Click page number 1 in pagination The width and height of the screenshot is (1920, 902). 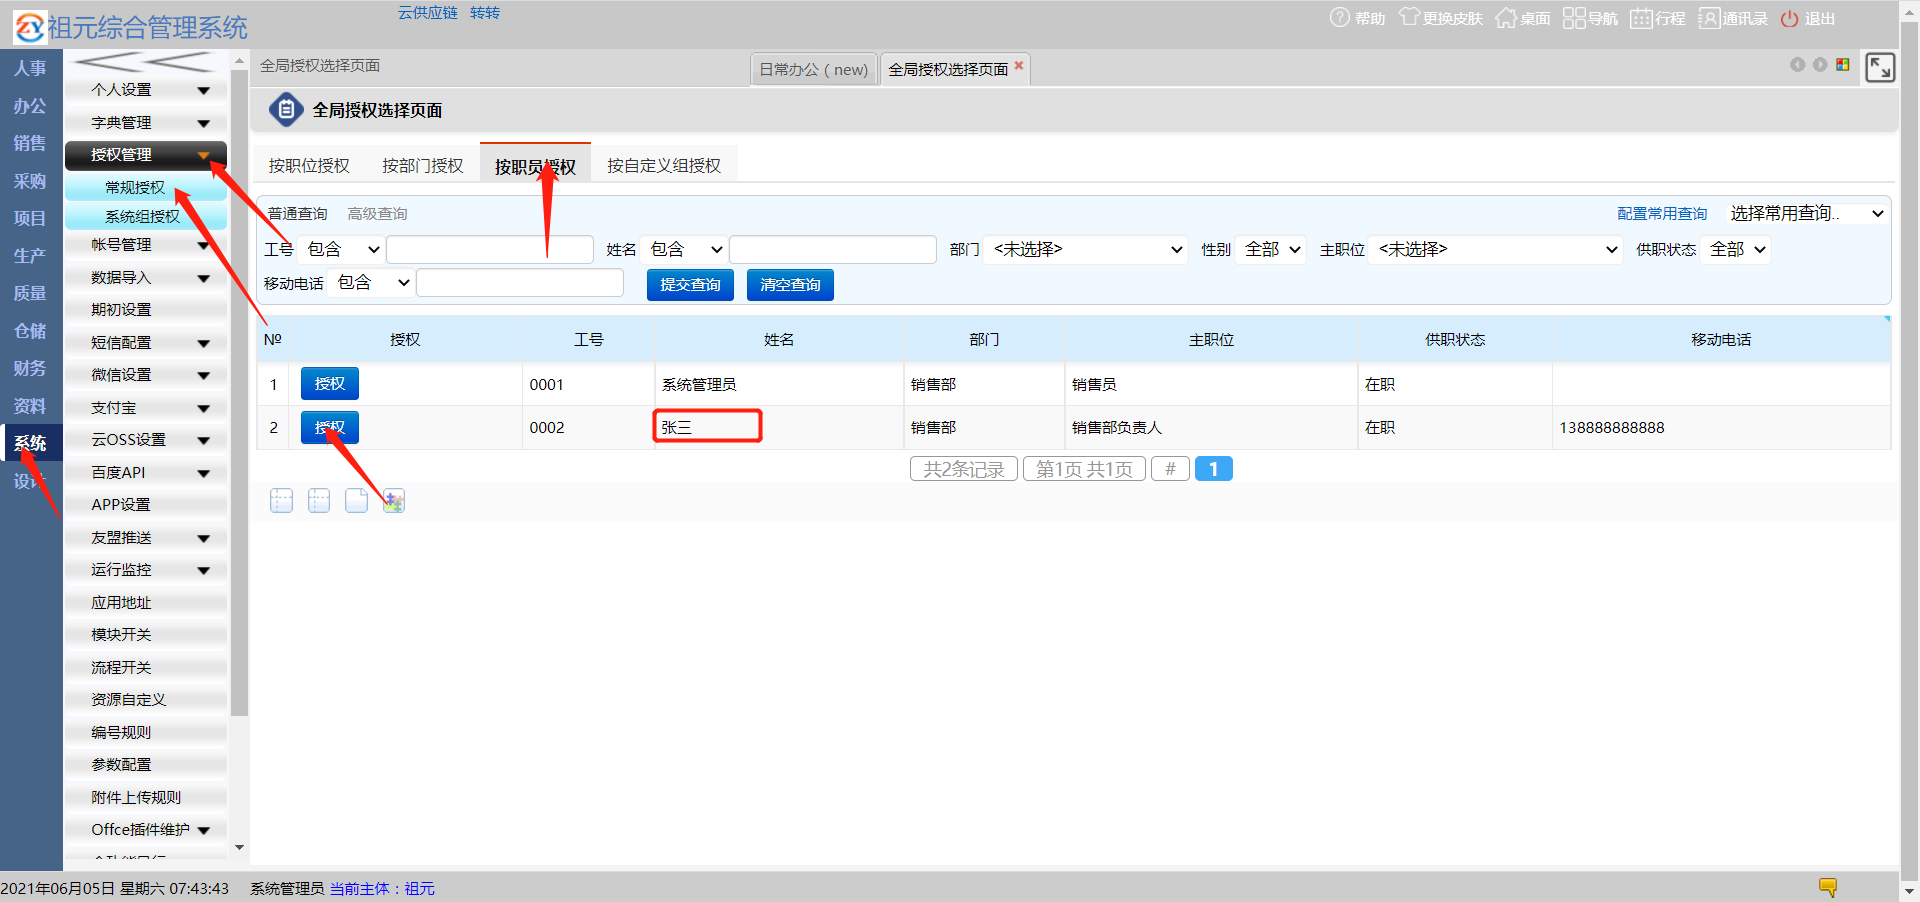1214,469
